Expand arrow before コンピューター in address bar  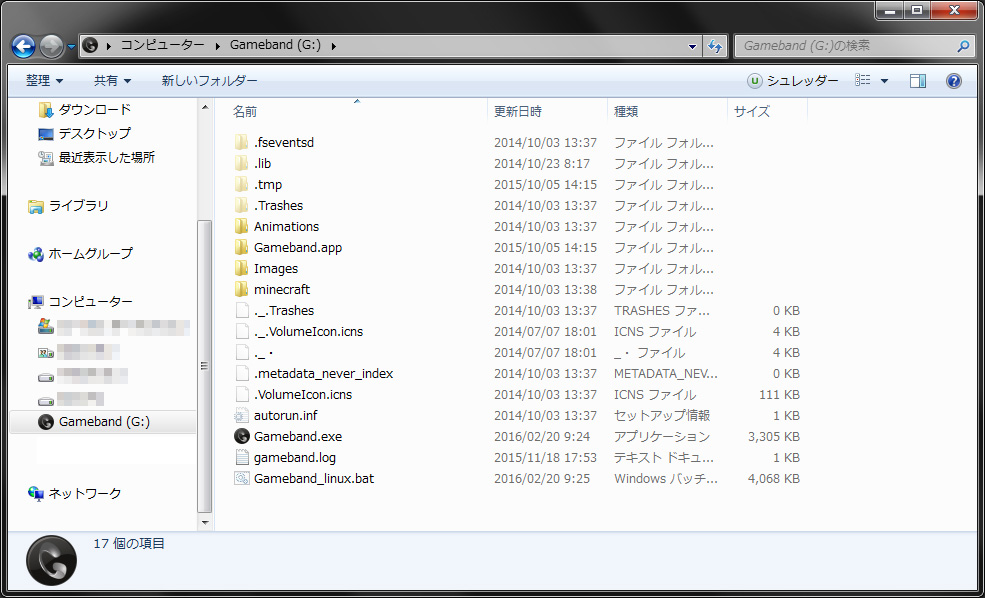click(x=109, y=46)
